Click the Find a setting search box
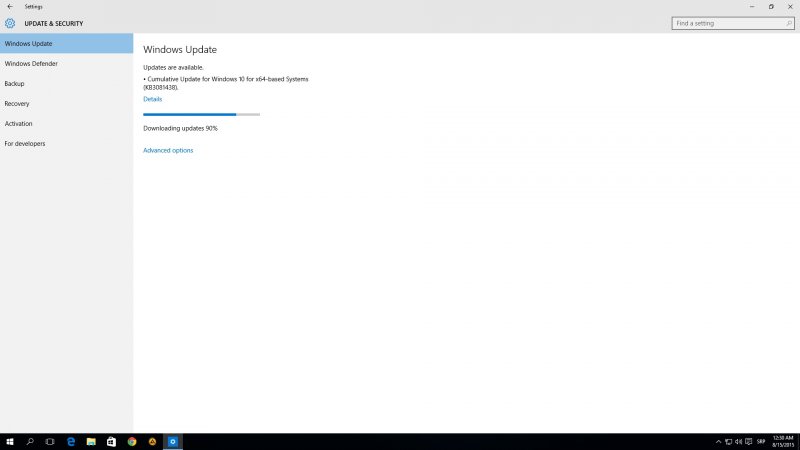The height and width of the screenshot is (450, 800). coord(733,23)
